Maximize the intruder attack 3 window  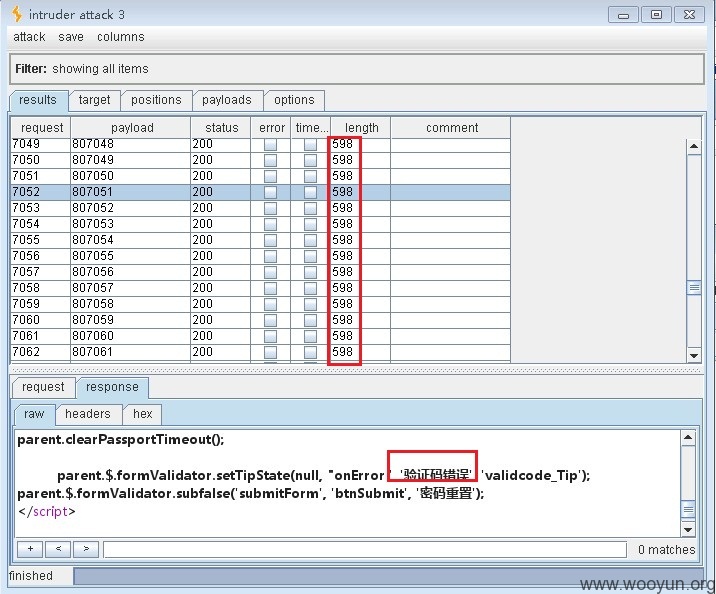(656, 15)
